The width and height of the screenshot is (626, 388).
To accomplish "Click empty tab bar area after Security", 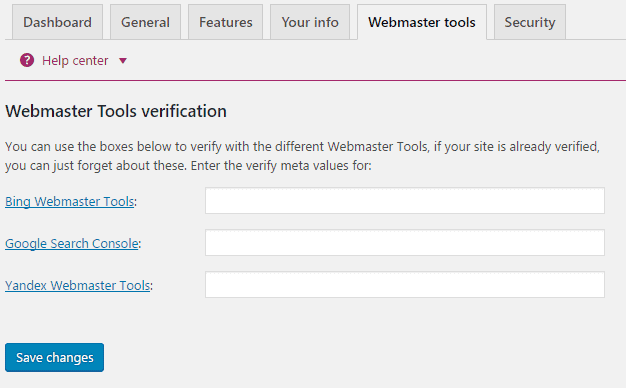I will (596, 22).
